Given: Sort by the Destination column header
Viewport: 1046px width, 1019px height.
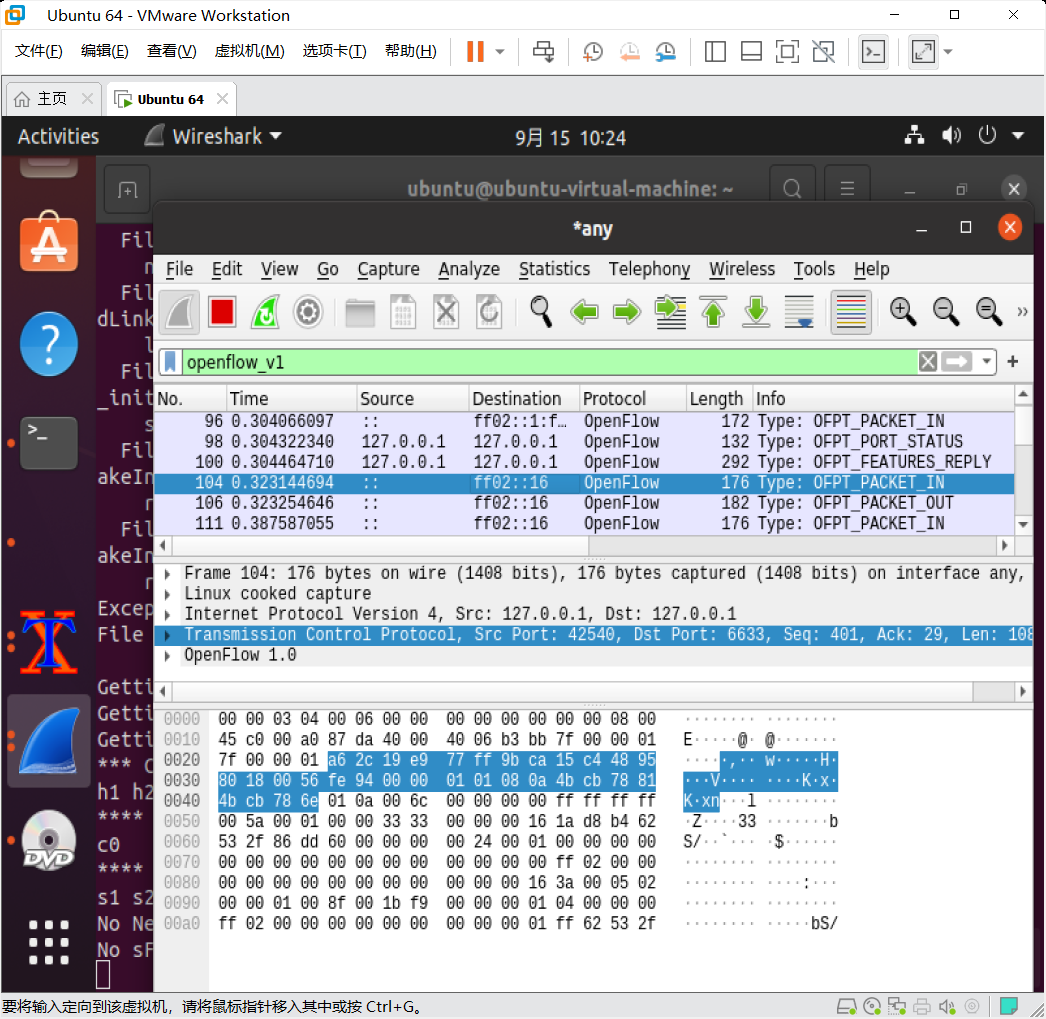Looking at the screenshot, I should click(523, 399).
